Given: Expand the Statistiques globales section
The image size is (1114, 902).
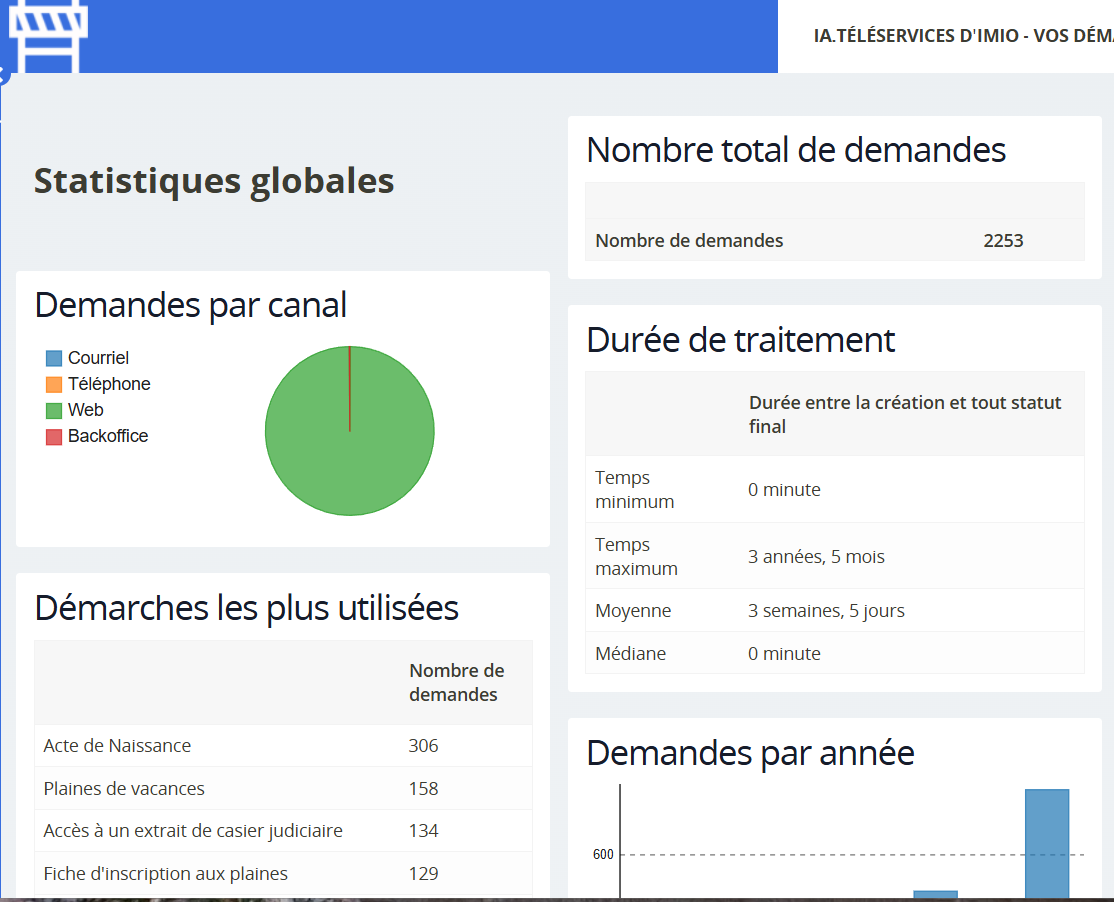Looking at the screenshot, I should coord(213,181).
